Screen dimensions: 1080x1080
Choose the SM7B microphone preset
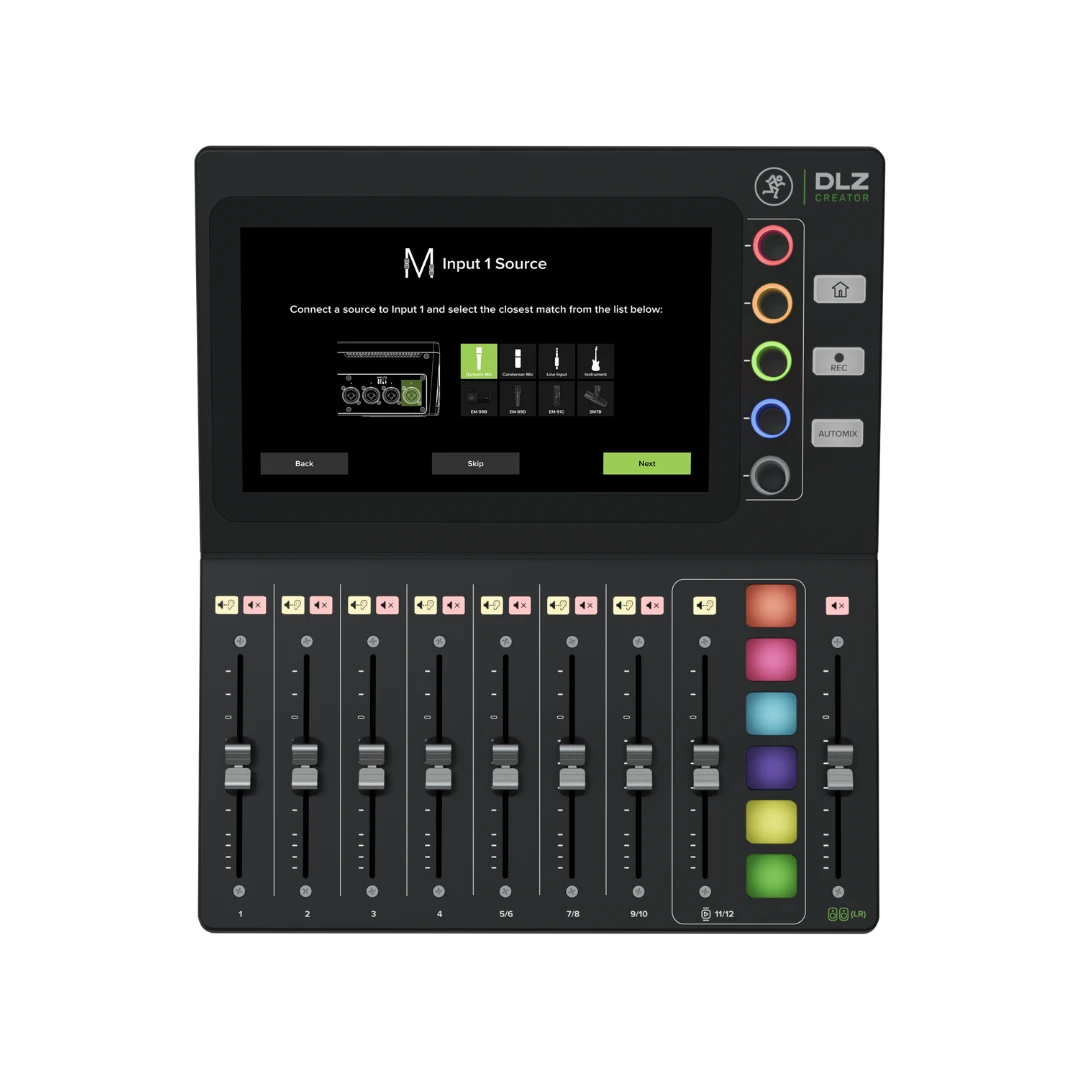[595, 398]
